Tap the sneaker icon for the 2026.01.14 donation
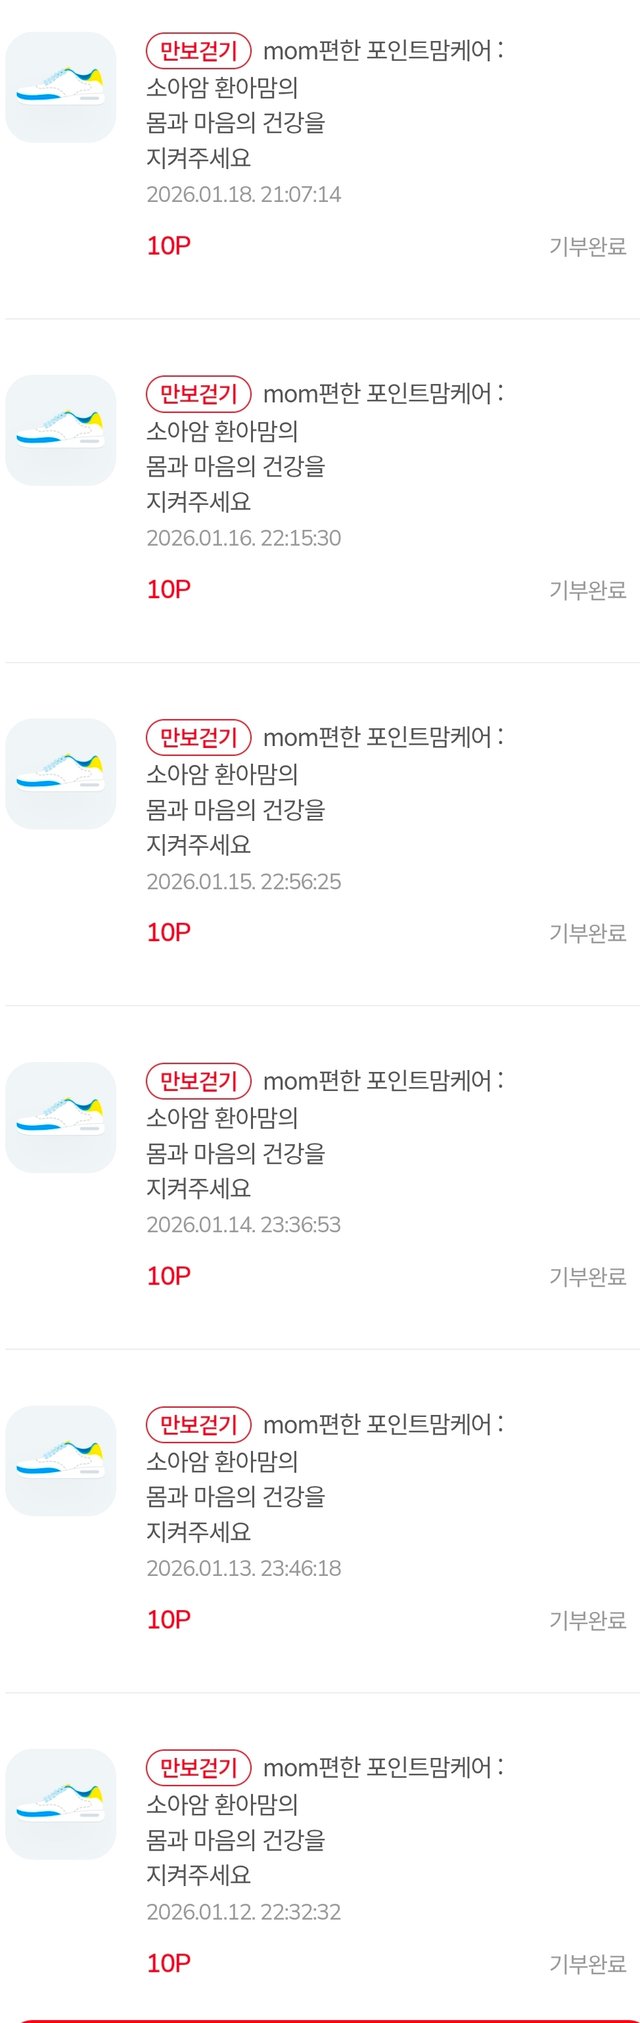 [61, 1117]
